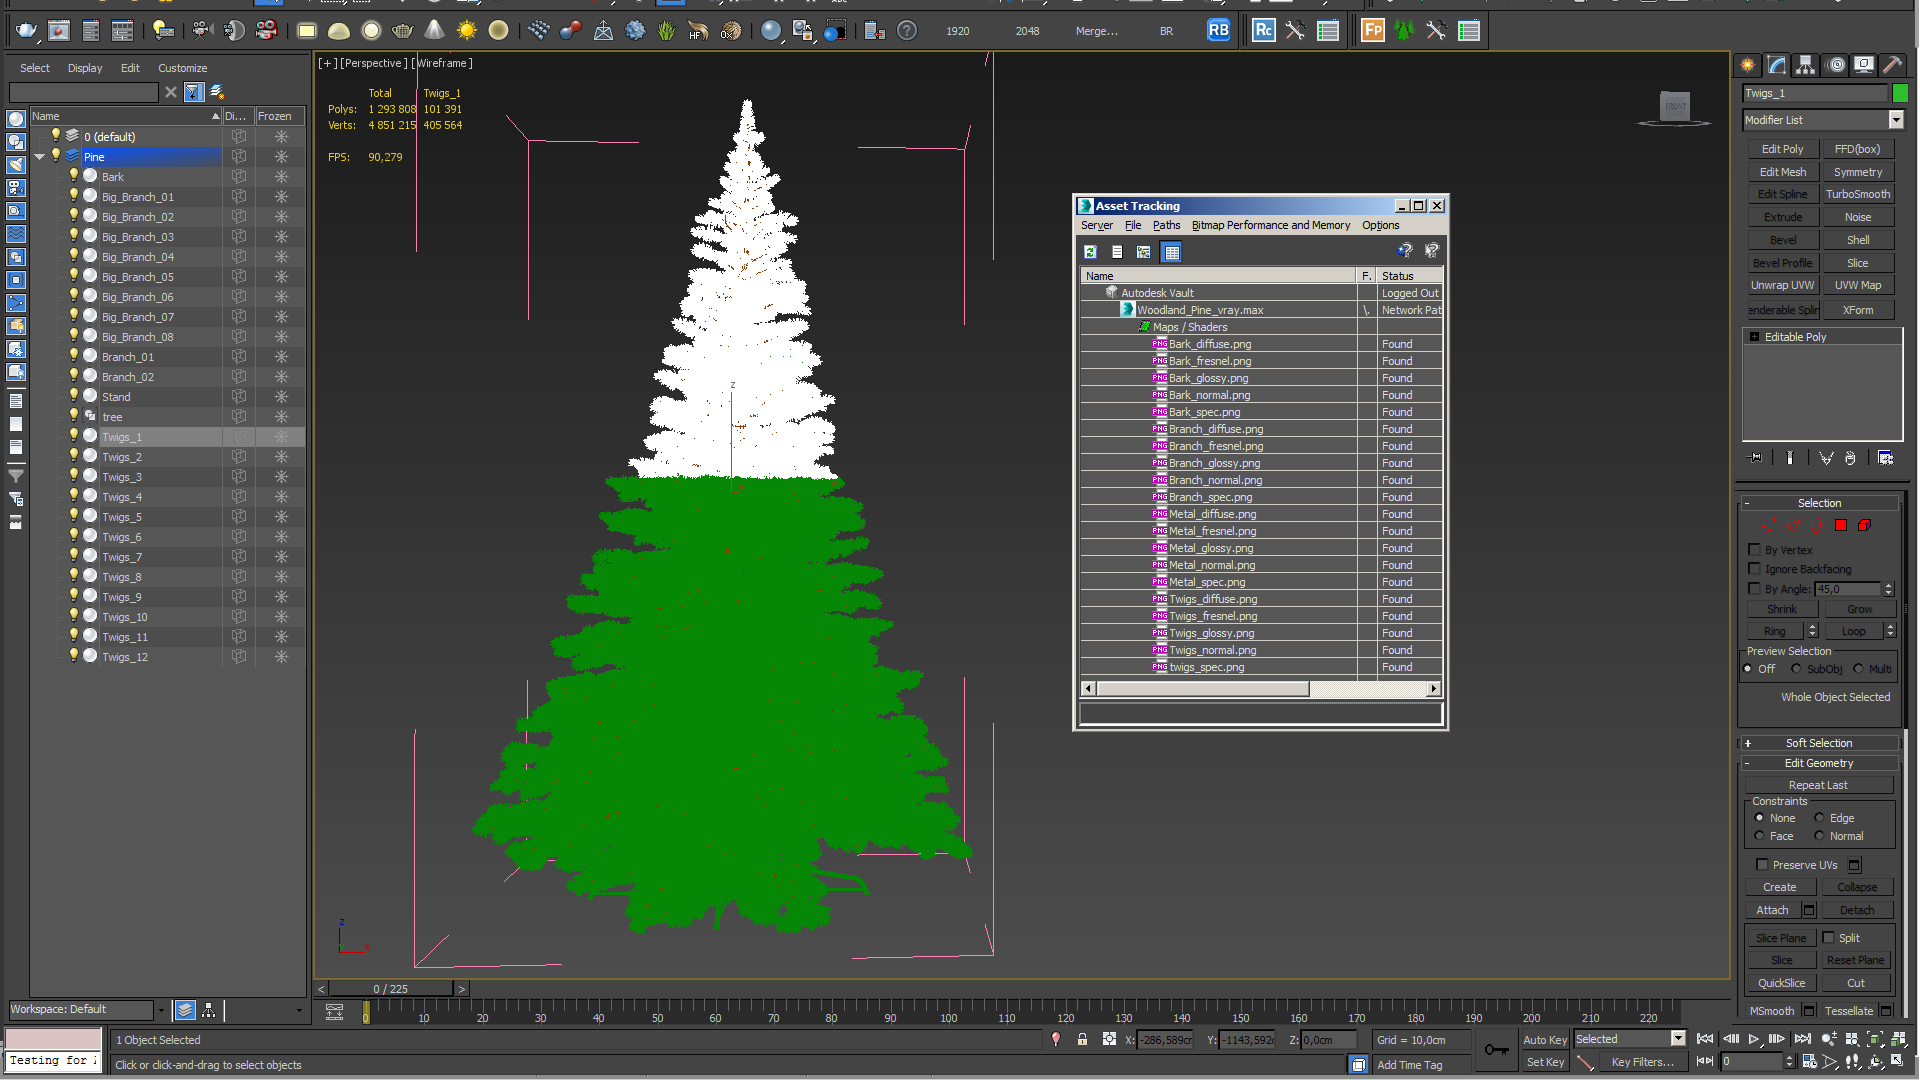The width and height of the screenshot is (1920, 1080).
Task: Click the help question mark toolbar icon
Action: click(906, 31)
